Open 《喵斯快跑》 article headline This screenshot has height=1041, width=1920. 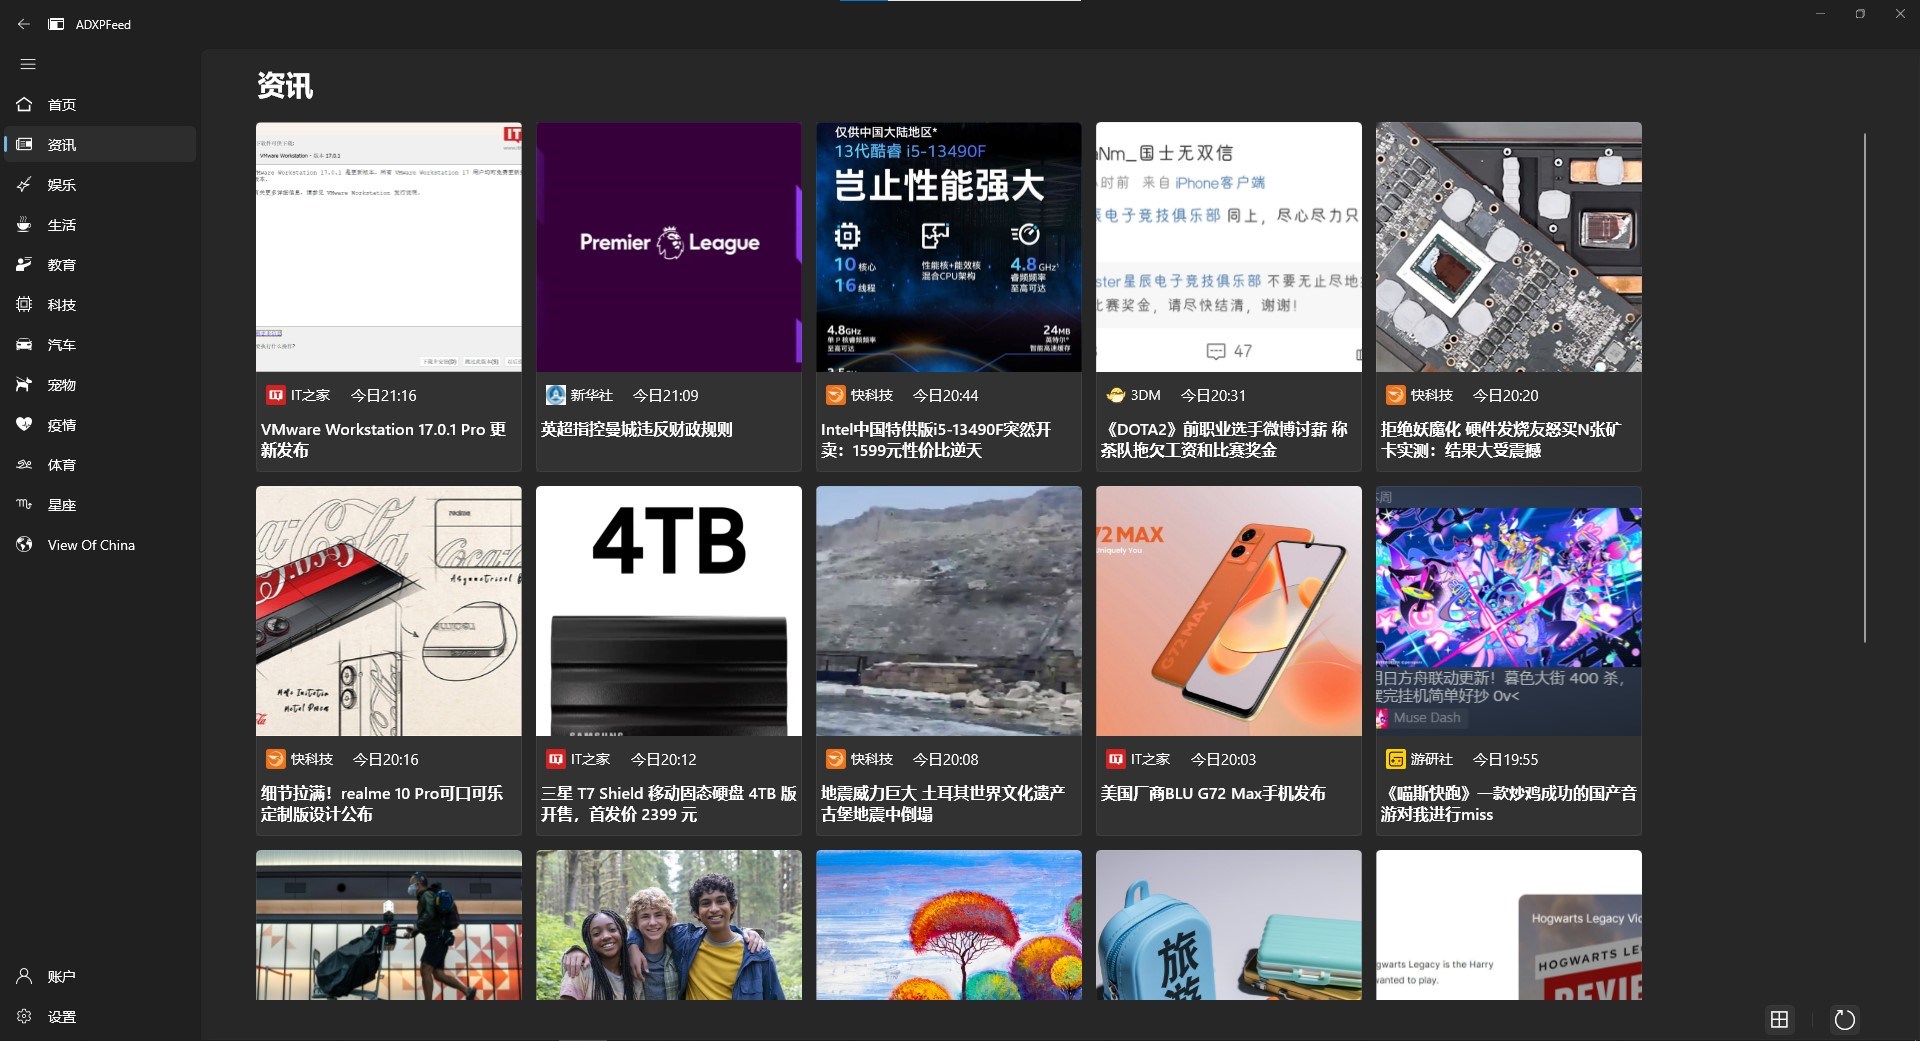(x=1509, y=804)
